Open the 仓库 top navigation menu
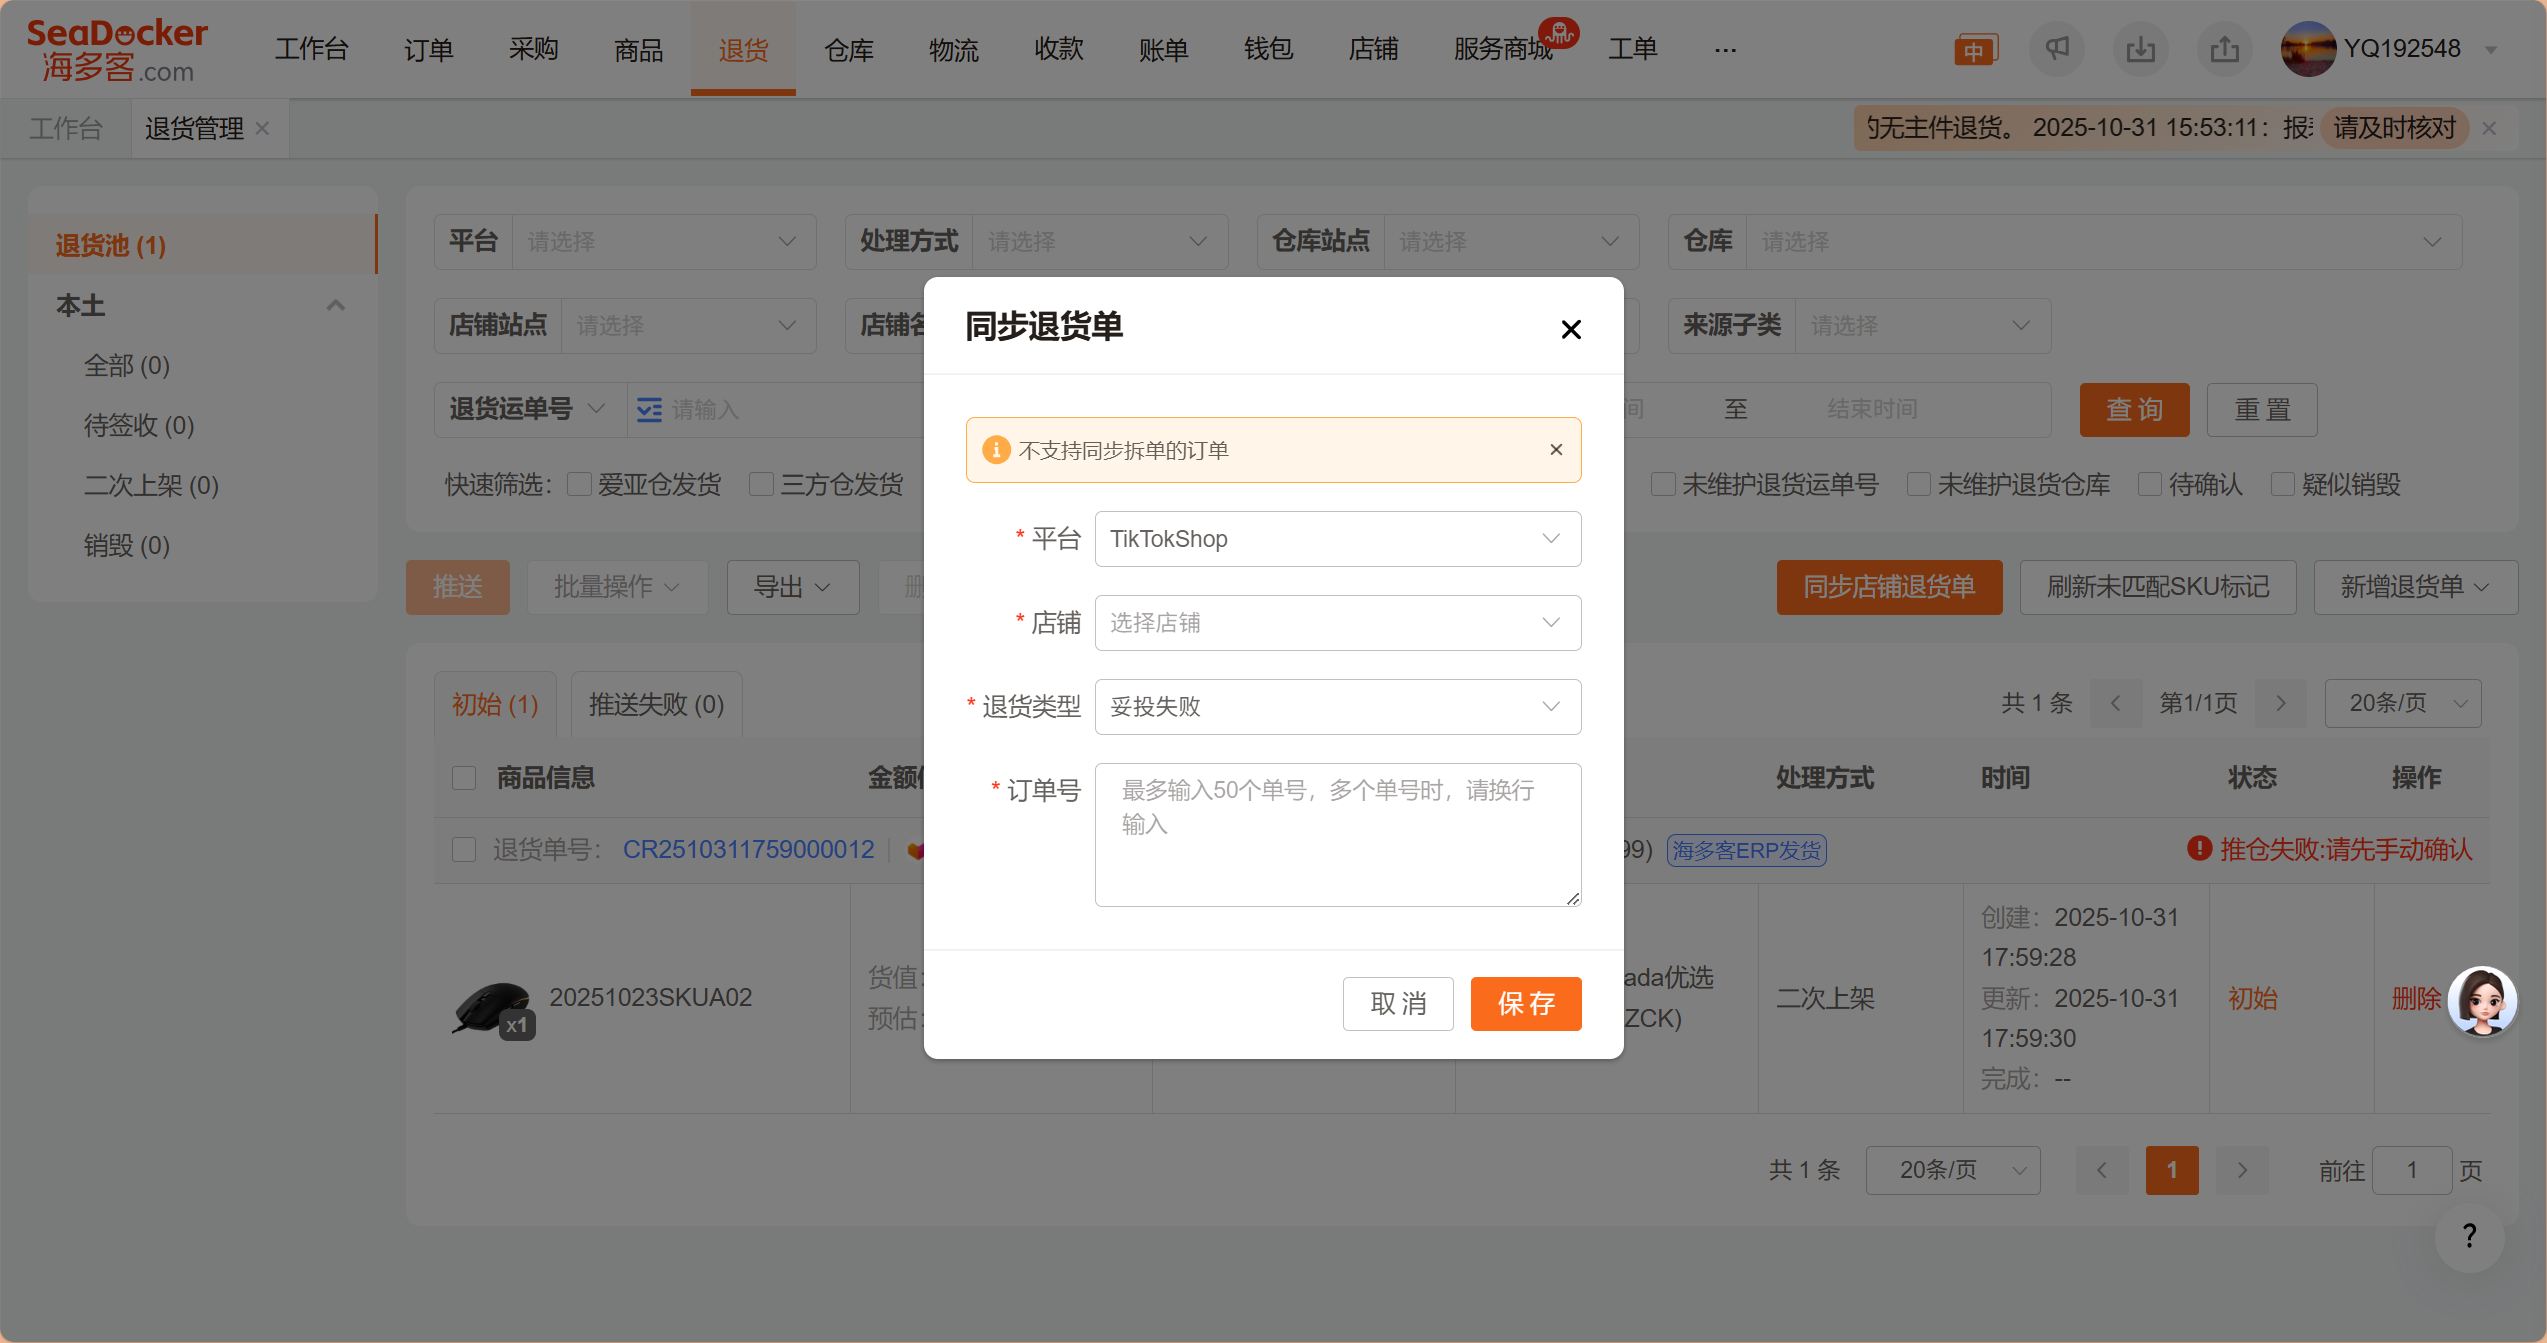Viewport: 2547px width, 1343px height. [848, 49]
